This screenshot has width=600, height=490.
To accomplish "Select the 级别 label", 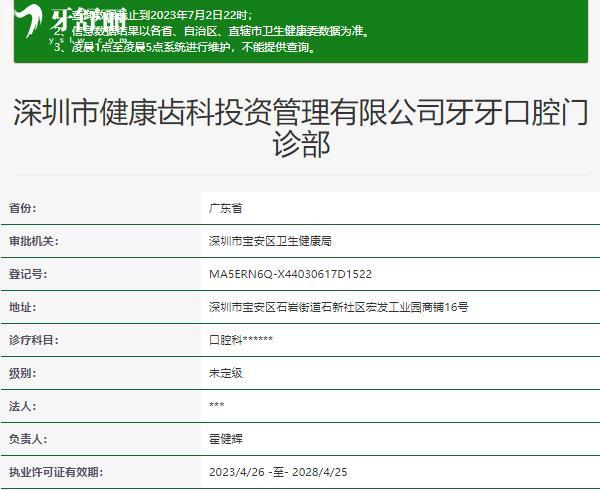I will 23,373.
